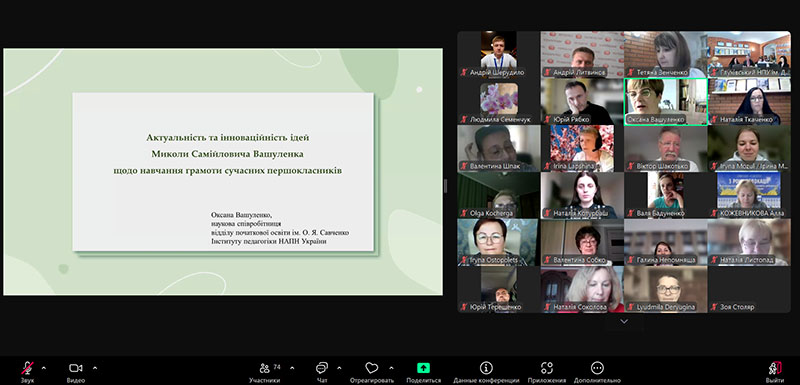The height and width of the screenshot is (385, 800).
Task: Select active speaker Оксана Вашуленко tile
Action: [666, 101]
